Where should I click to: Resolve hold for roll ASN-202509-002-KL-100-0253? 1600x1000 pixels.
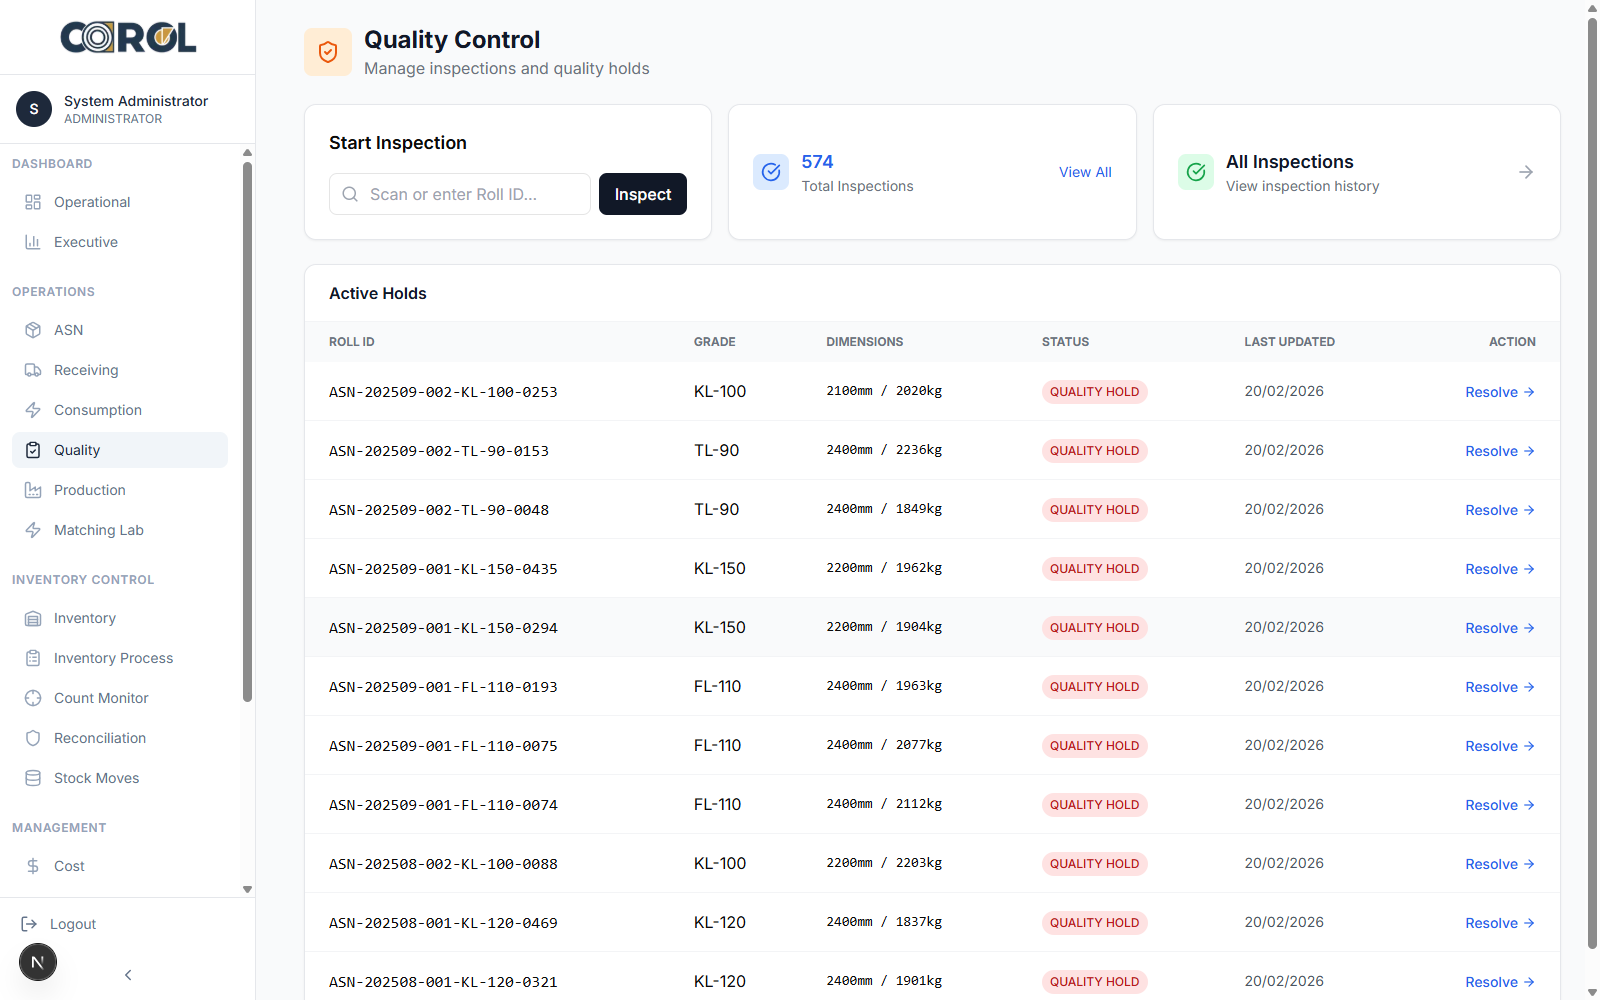(x=1499, y=392)
